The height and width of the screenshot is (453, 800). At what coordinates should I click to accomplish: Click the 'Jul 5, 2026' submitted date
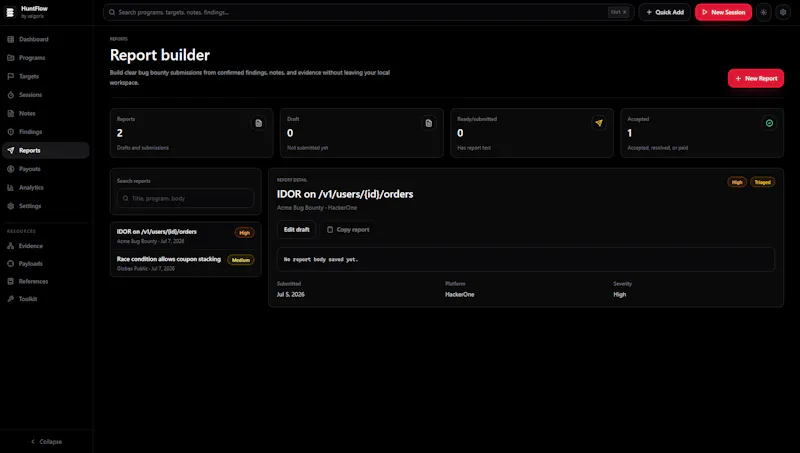tap(291, 294)
